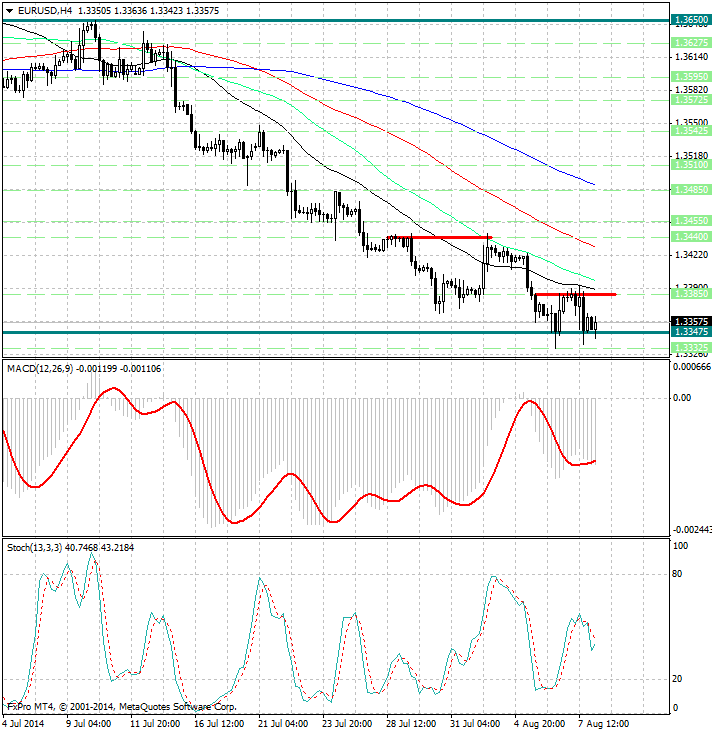Click the green 1.36275 level label
712x732 pixels.
click(691, 43)
